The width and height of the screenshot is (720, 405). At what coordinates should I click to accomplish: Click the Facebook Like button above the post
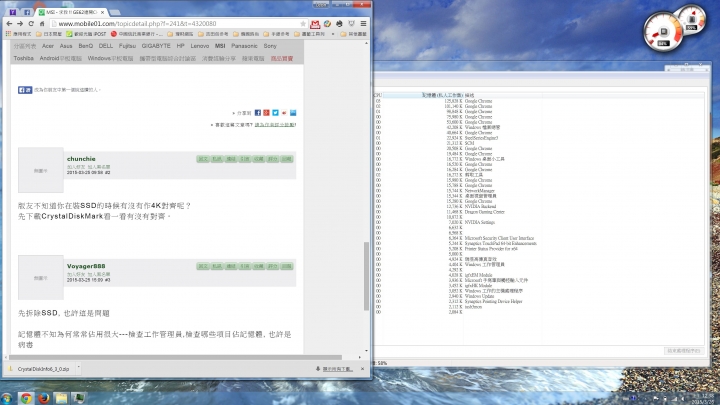(x=25, y=90)
